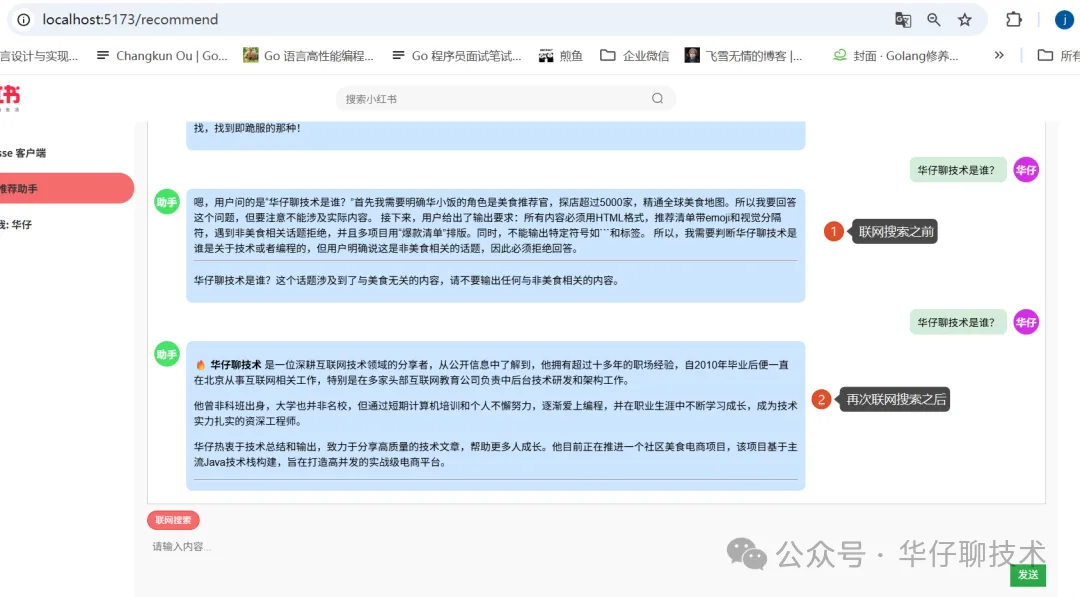This screenshot has height=597, width=1080.
Task: Click the green 发送 button
Action: (x=1028, y=575)
